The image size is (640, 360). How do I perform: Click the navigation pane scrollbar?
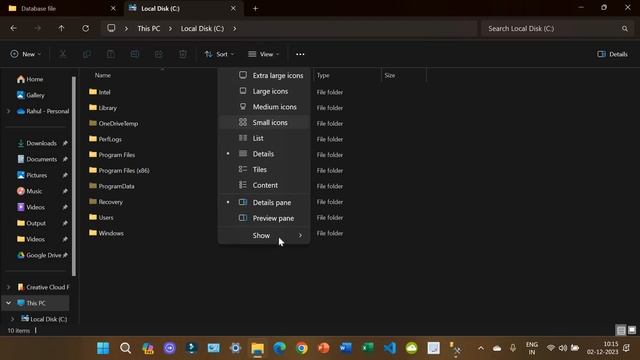click(74, 176)
